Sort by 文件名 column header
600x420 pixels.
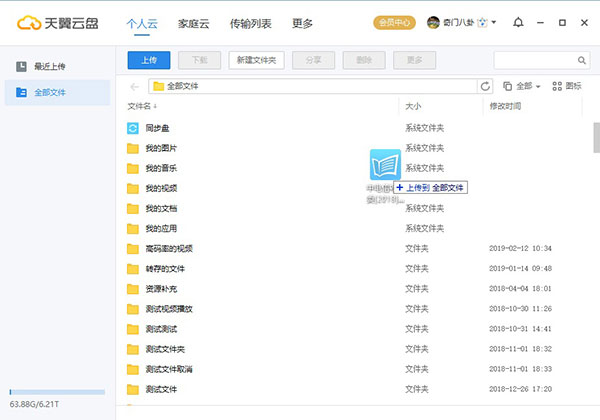point(142,105)
